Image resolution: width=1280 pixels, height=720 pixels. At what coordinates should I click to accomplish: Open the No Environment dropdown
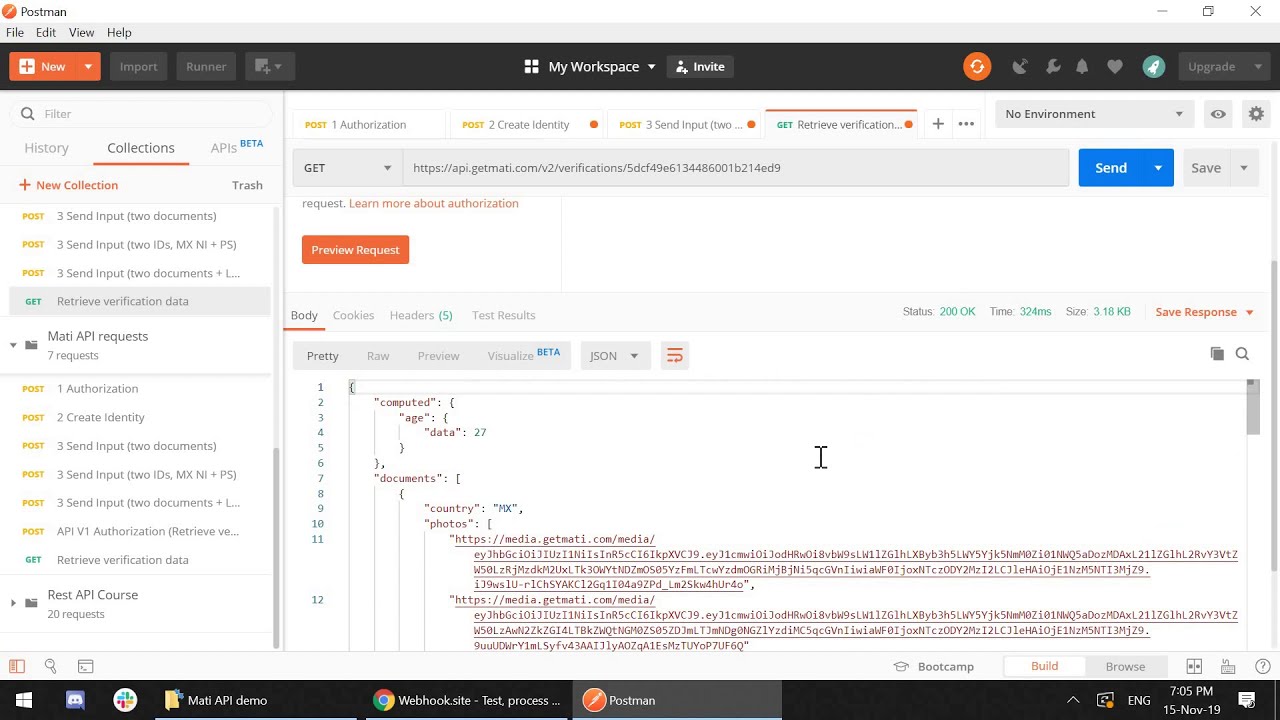(1094, 114)
